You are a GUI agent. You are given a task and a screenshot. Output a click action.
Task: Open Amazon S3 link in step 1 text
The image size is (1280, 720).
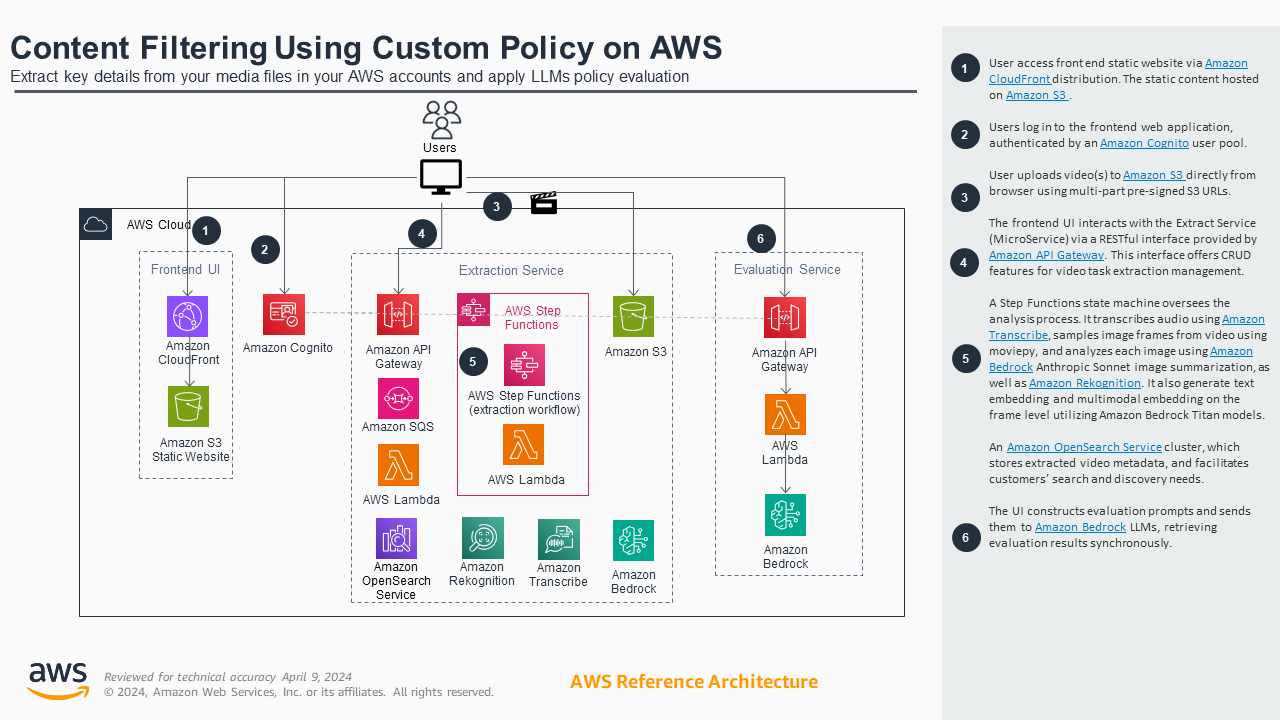point(1038,95)
